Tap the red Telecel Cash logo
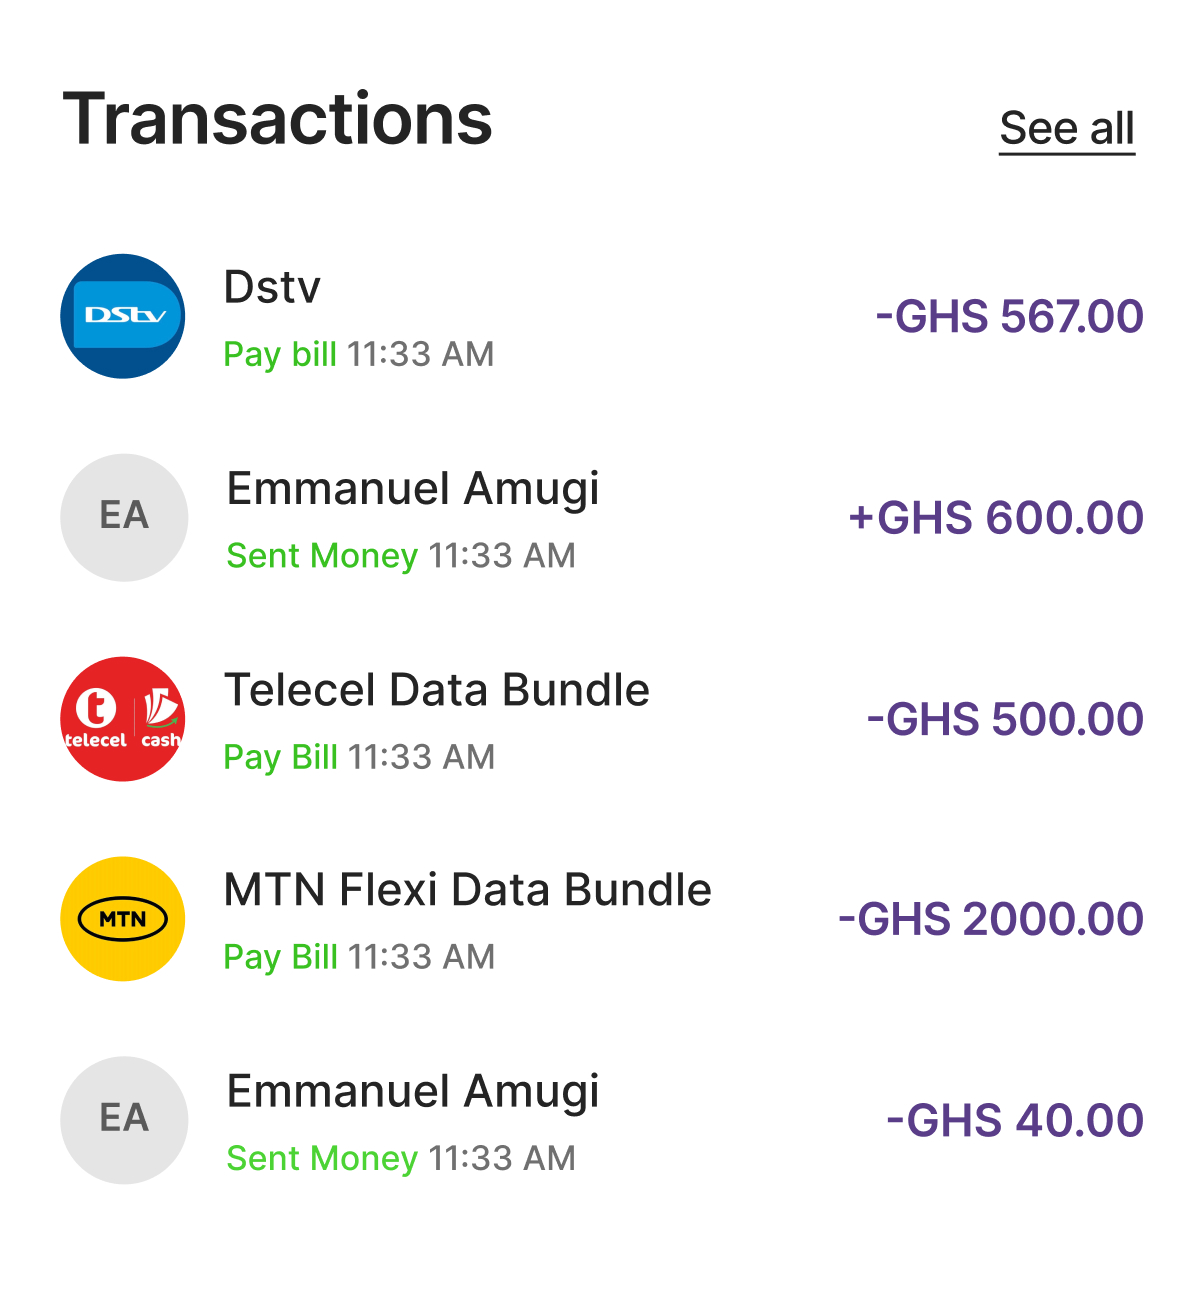The height and width of the screenshot is (1296, 1202). coord(123,719)
